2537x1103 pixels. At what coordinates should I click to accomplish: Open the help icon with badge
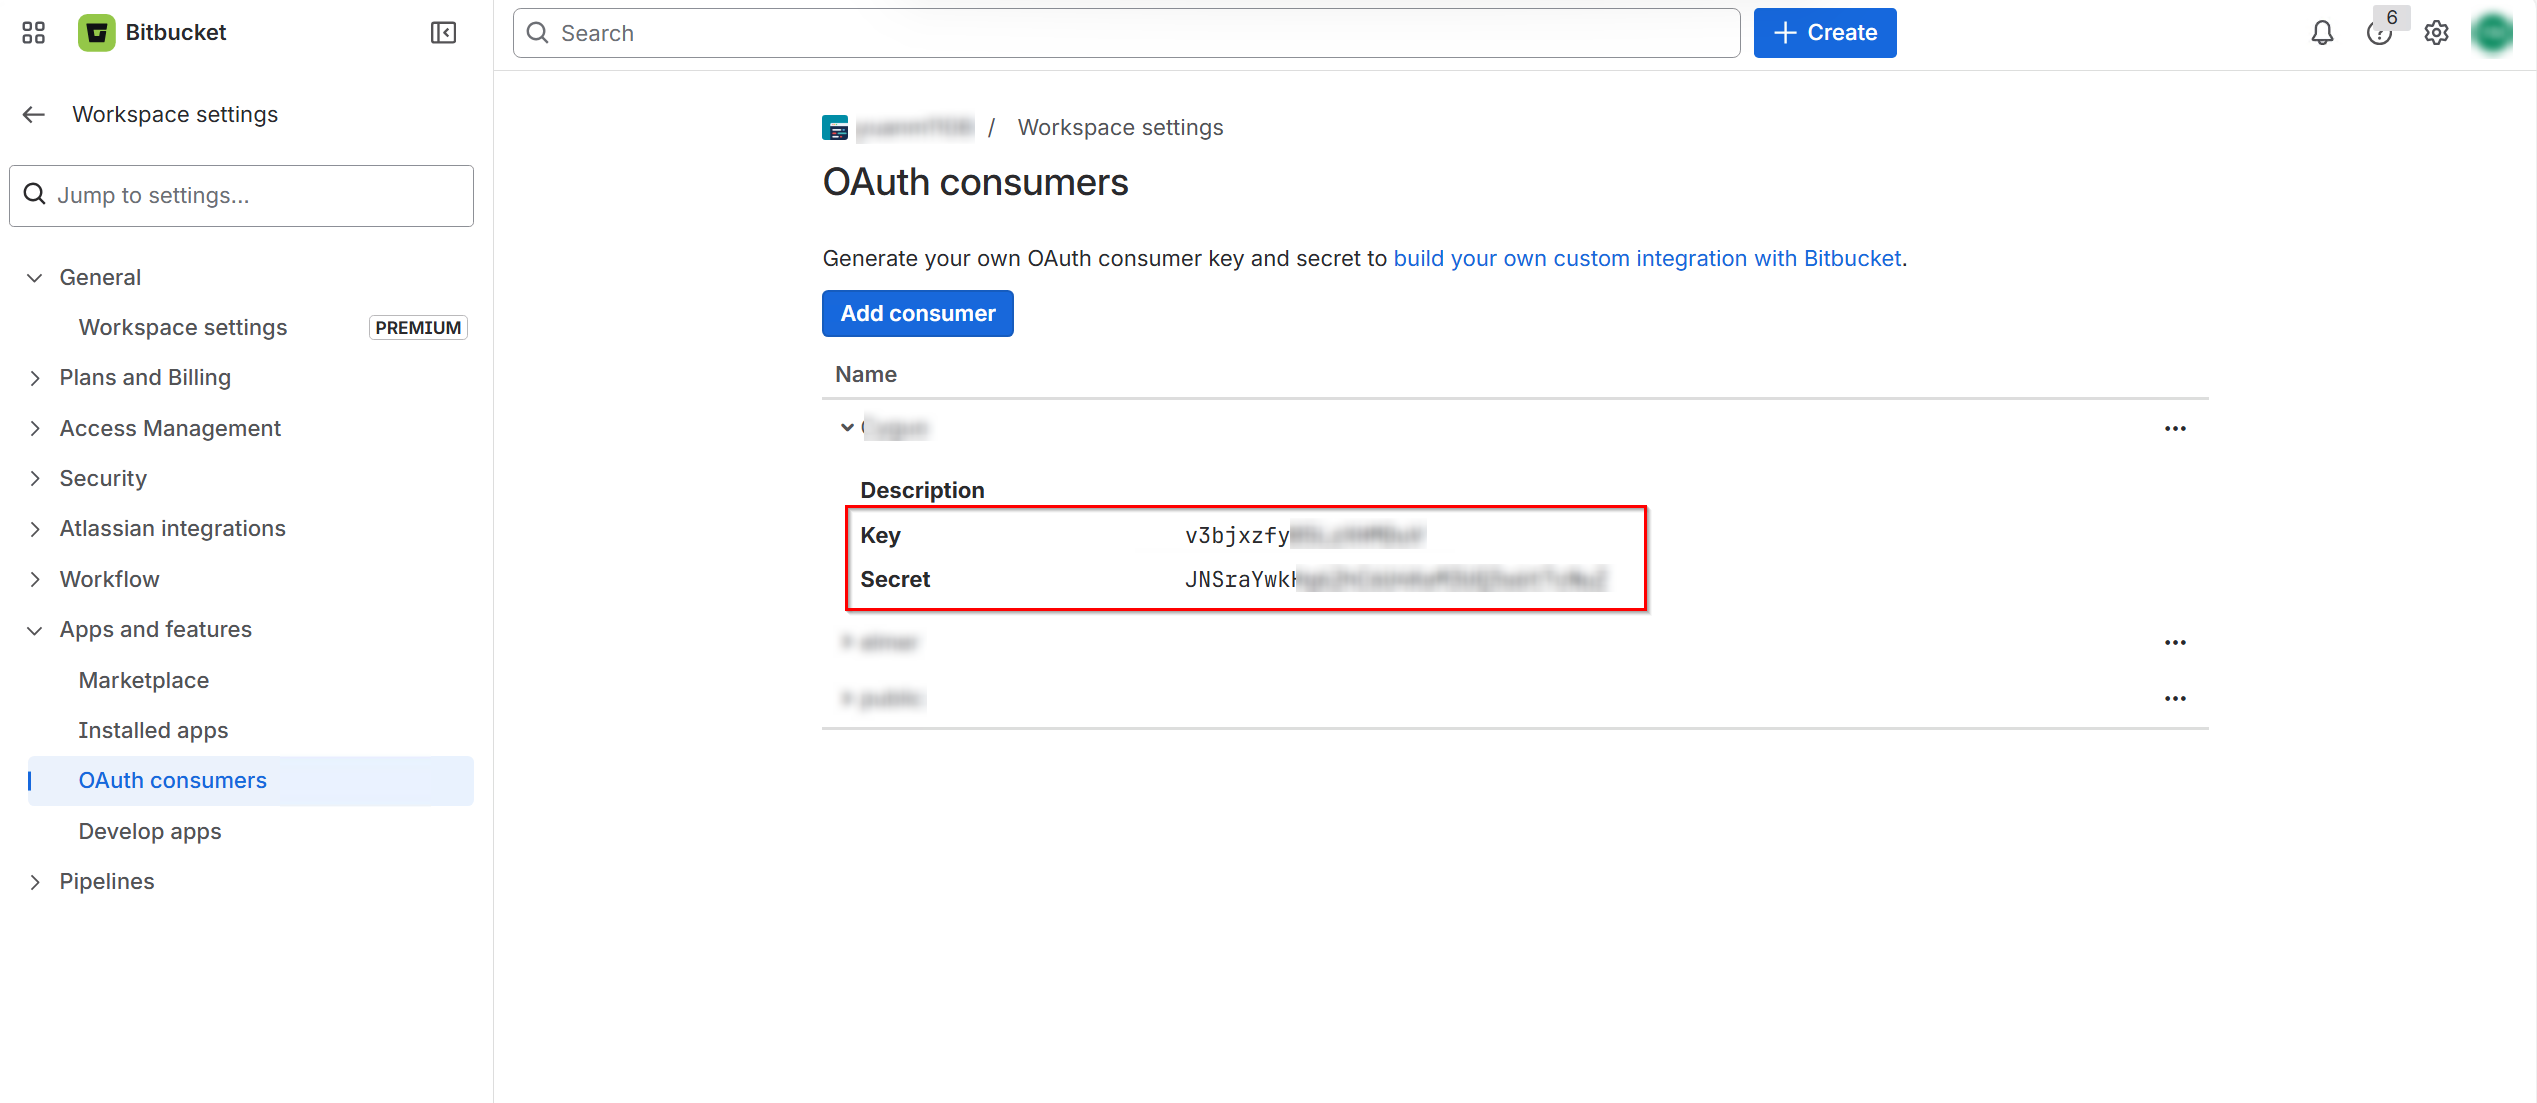coord(2379,33)
